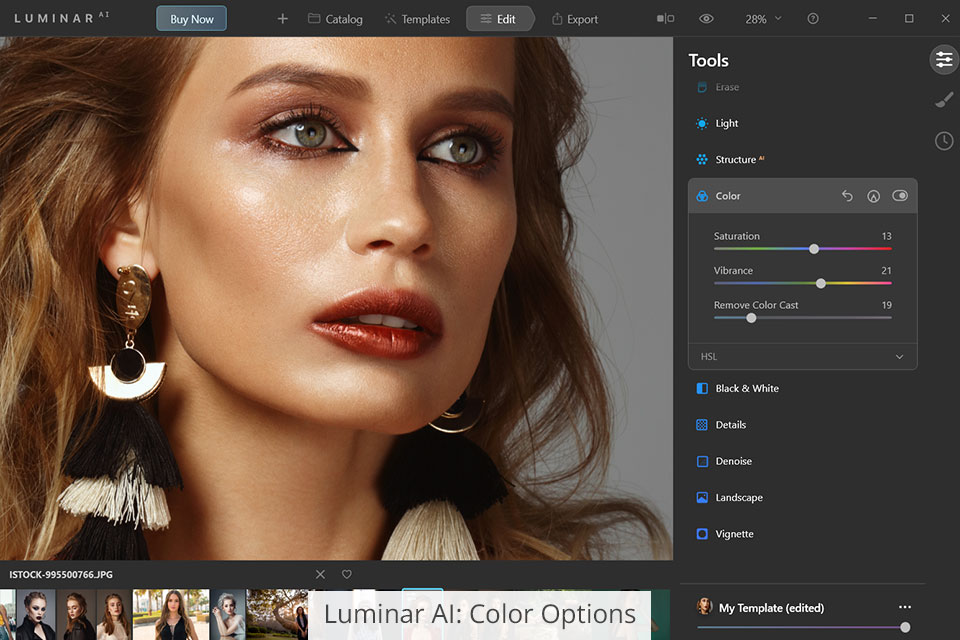Click the Remove Color Cast value 19
Viewport: 960px width, 640px height.
point(887,305)
